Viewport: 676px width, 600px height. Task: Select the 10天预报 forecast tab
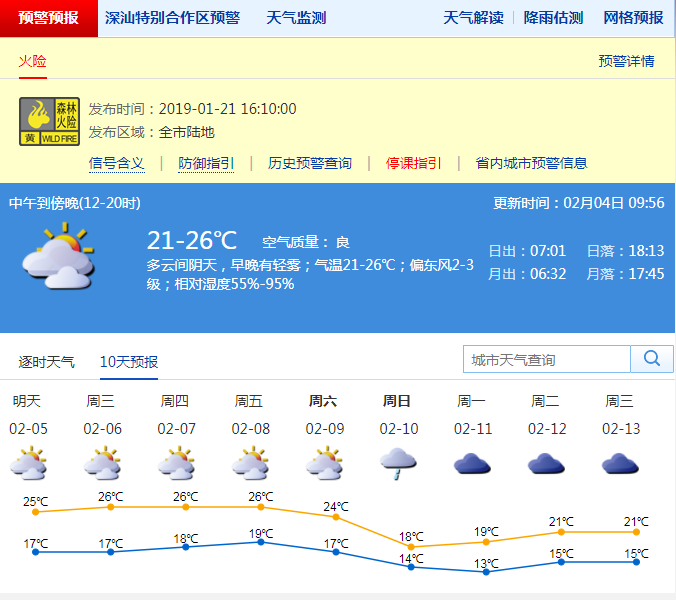point(129,362)
